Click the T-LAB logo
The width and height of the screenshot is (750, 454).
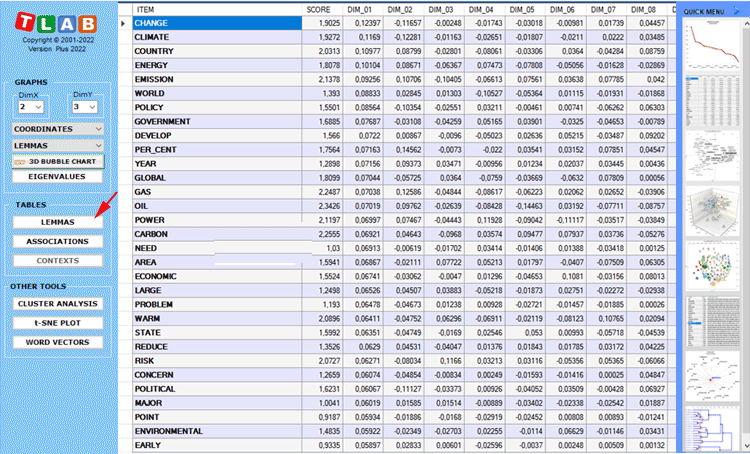coord(56,23)
